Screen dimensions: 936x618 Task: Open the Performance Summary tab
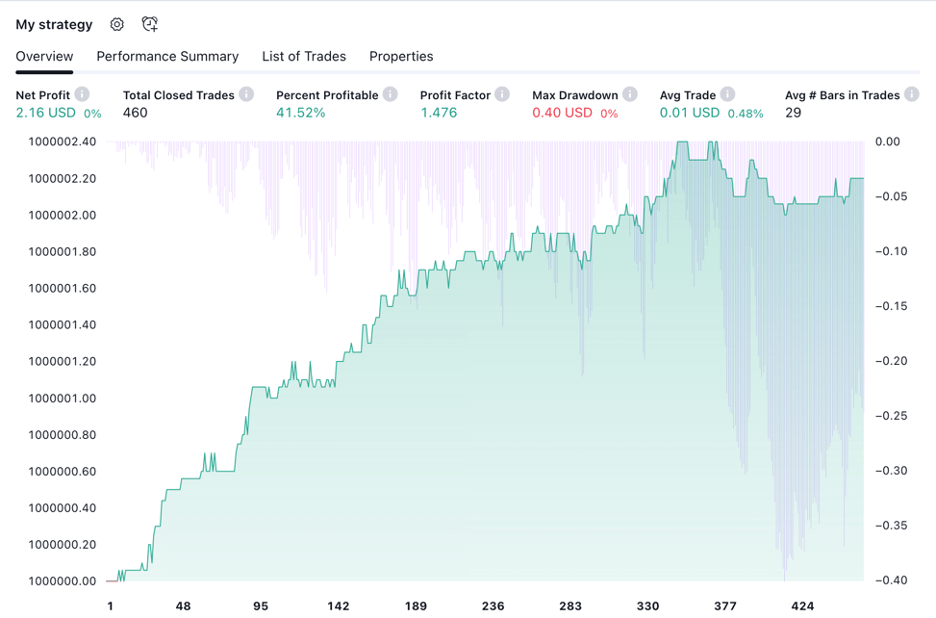pos(168,56)
